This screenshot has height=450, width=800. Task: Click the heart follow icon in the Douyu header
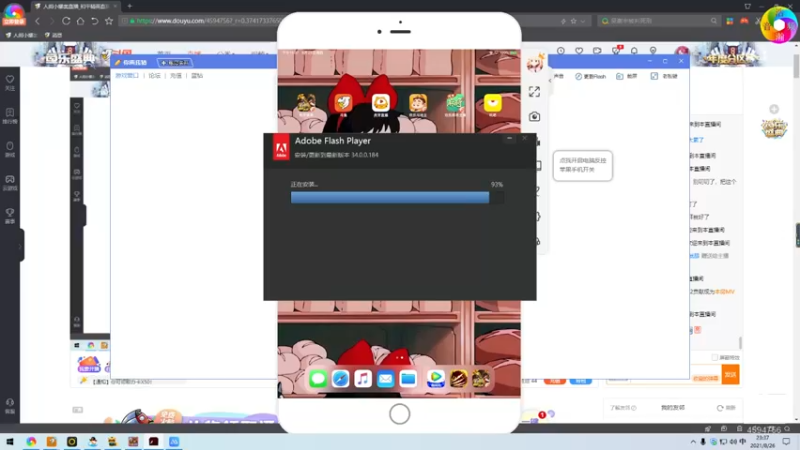[579, 51]
